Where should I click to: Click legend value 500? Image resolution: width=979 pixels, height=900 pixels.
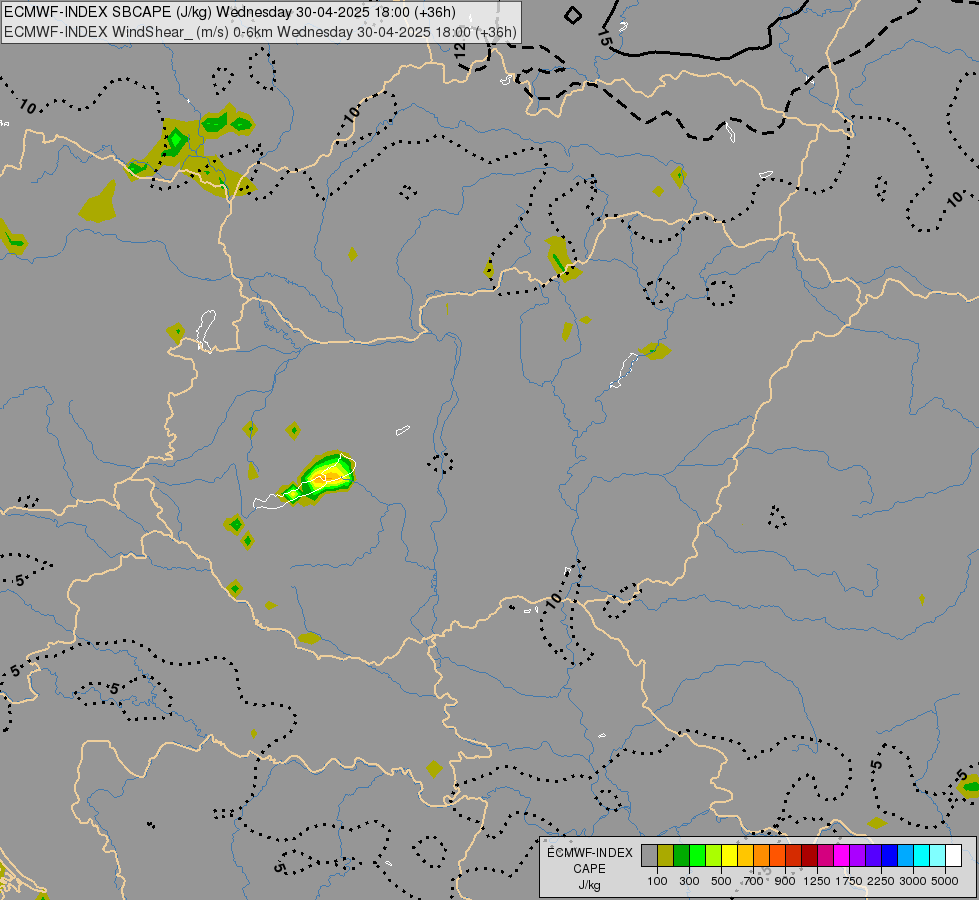click(721, 881)
